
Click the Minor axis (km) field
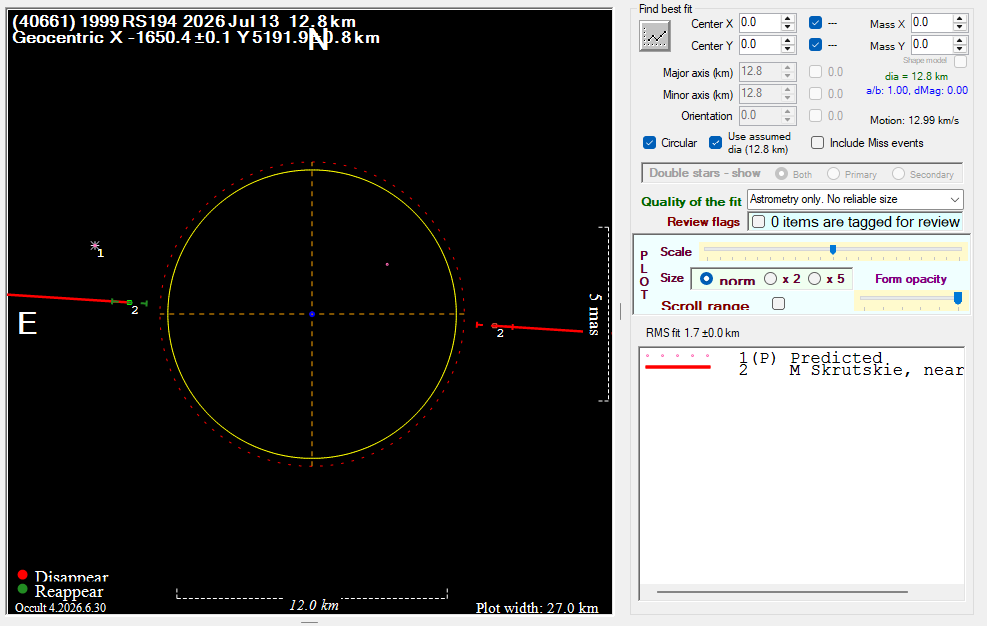click(759, 94)
